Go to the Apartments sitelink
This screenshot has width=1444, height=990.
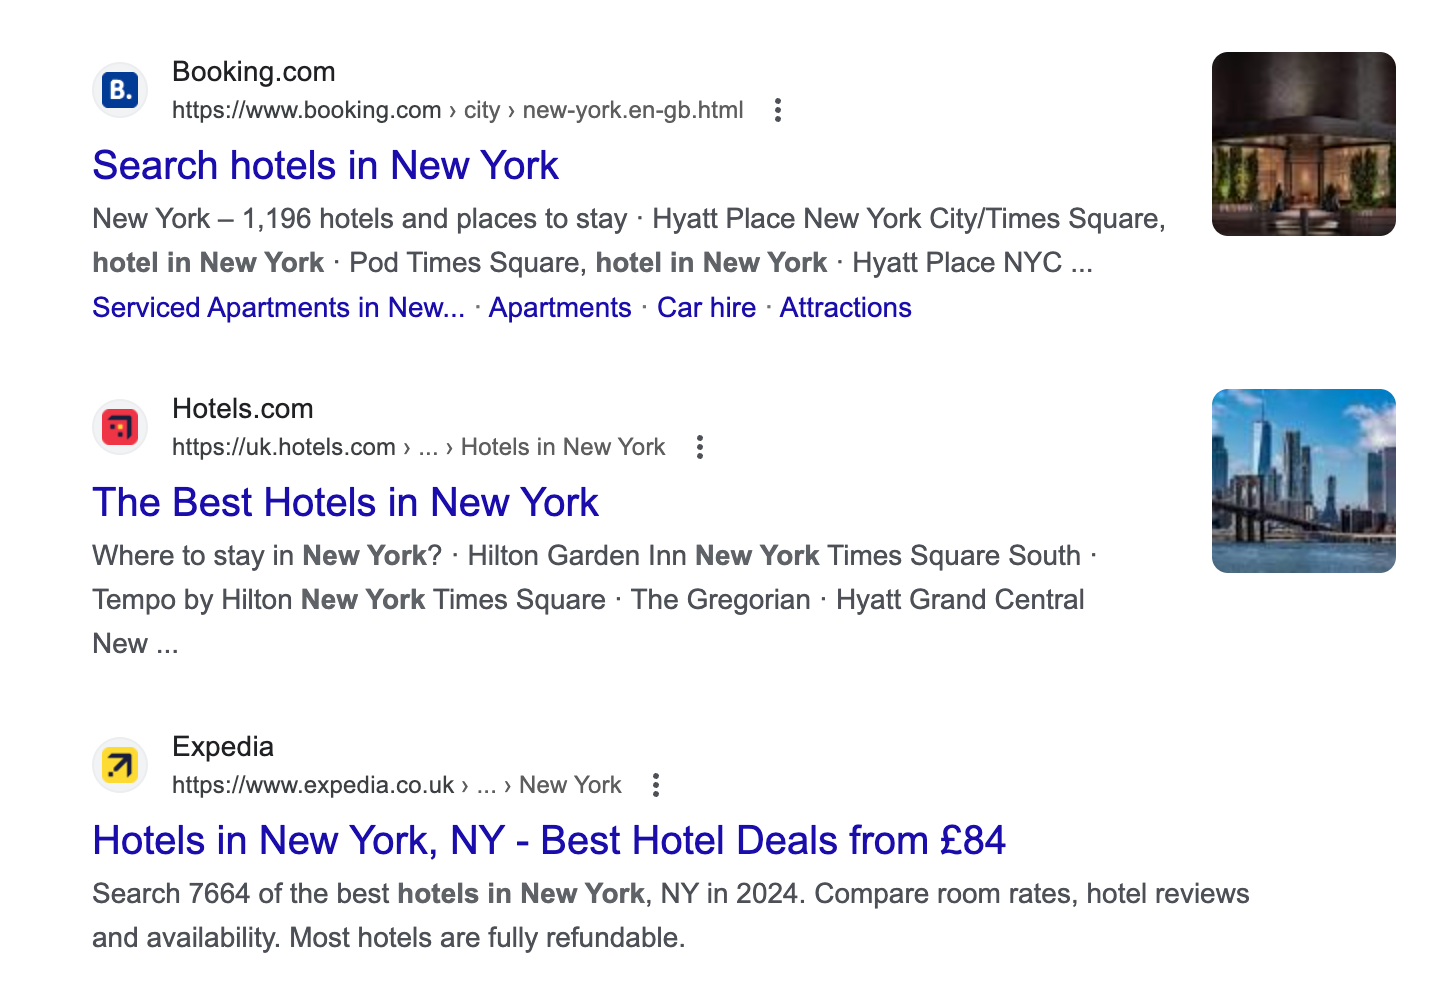click(560, 308)
